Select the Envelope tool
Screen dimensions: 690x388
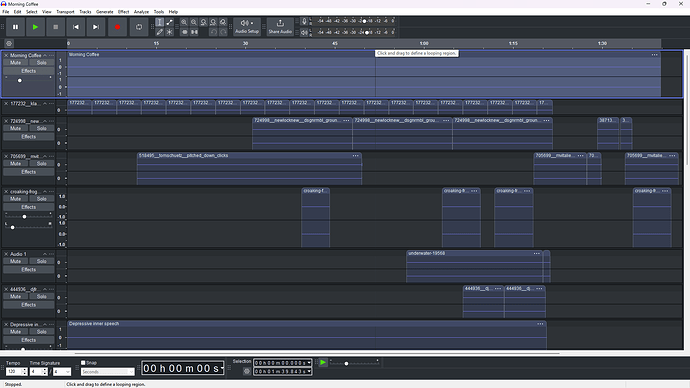pyautogui.click(x=169, y=22)
